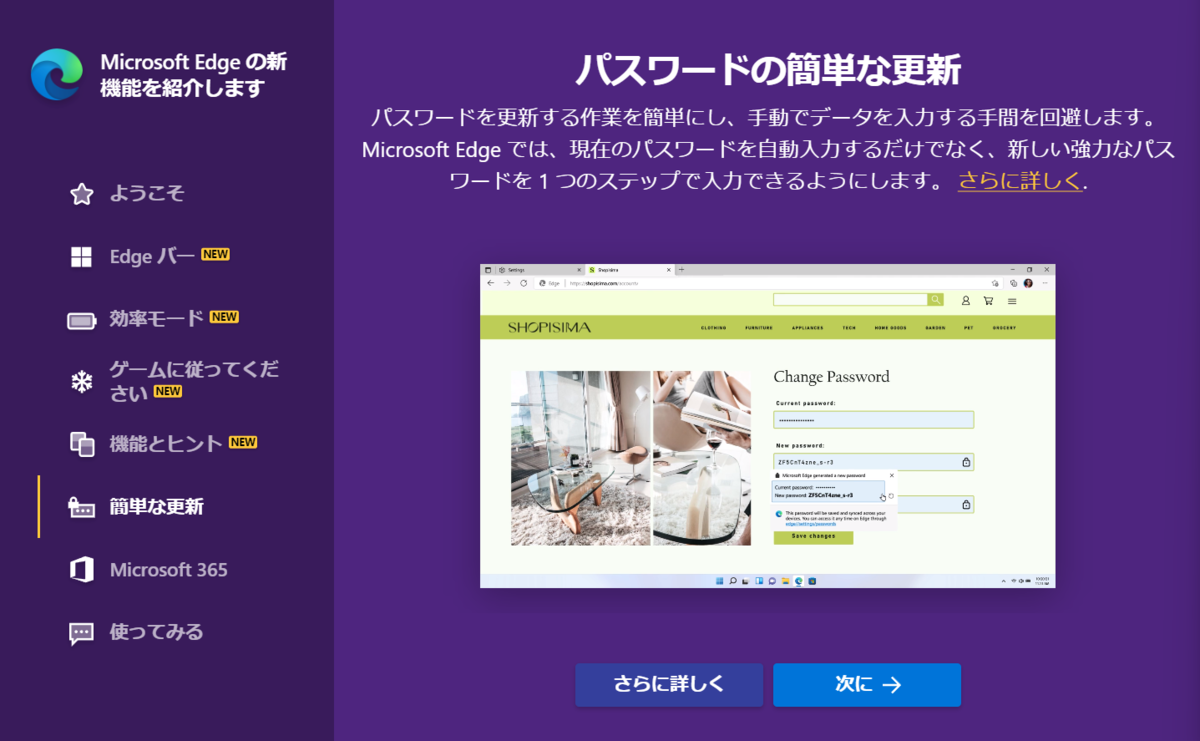Click the Change Password heading in preview
The image size is (1200, 741).
click(831, 377)
